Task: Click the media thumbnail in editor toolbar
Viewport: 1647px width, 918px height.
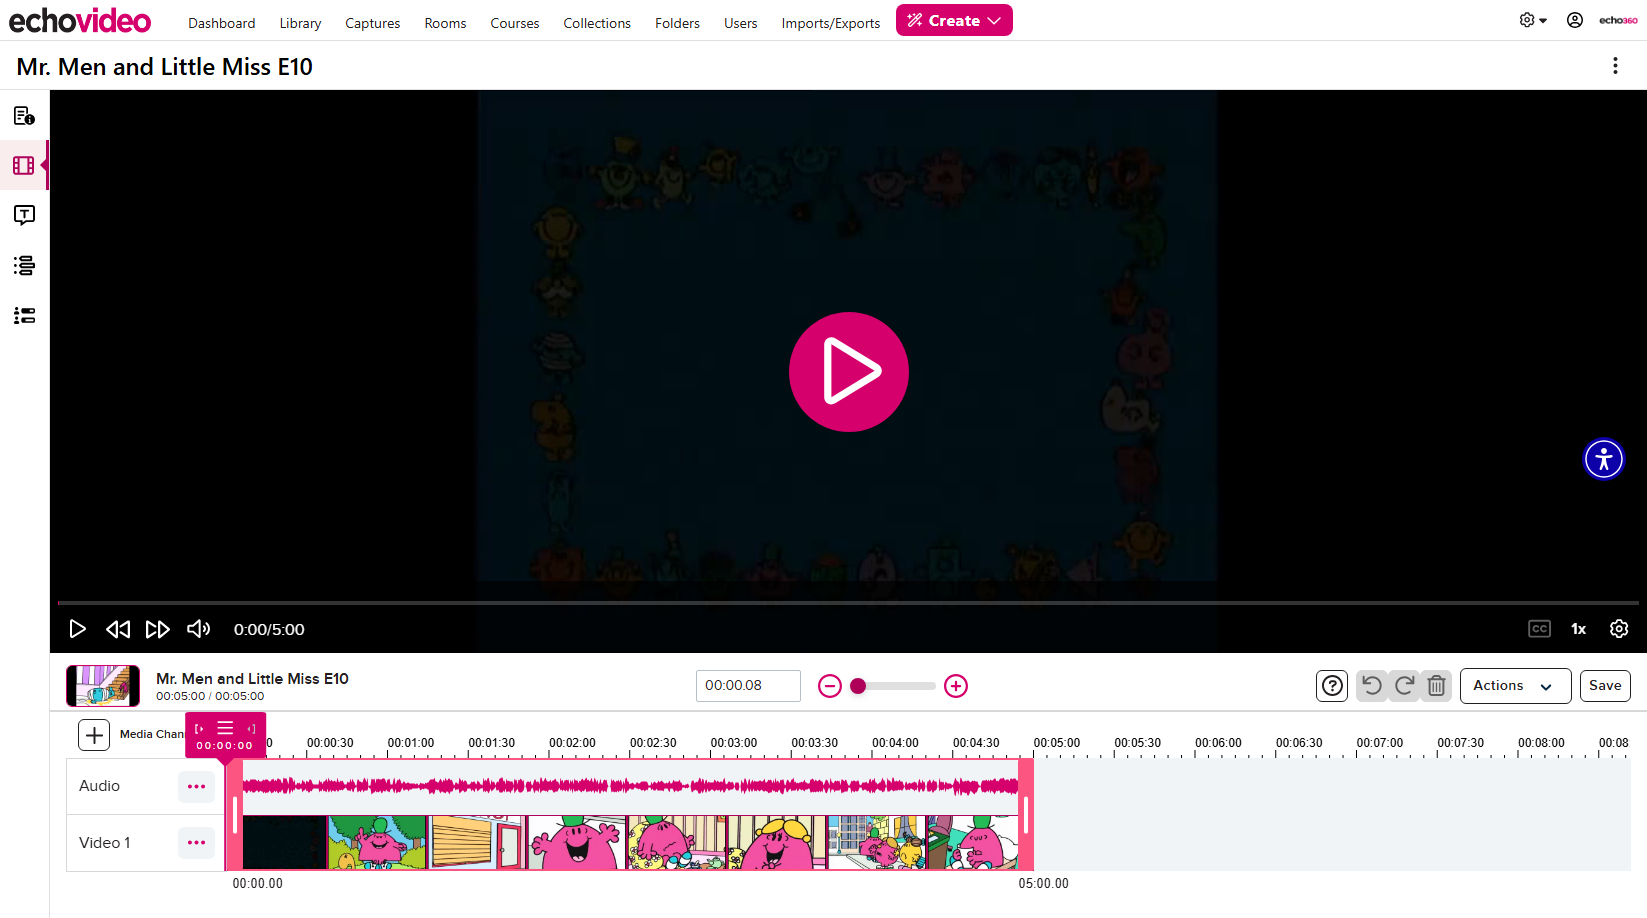Action: pyautogui.click(x=103, y=686)
